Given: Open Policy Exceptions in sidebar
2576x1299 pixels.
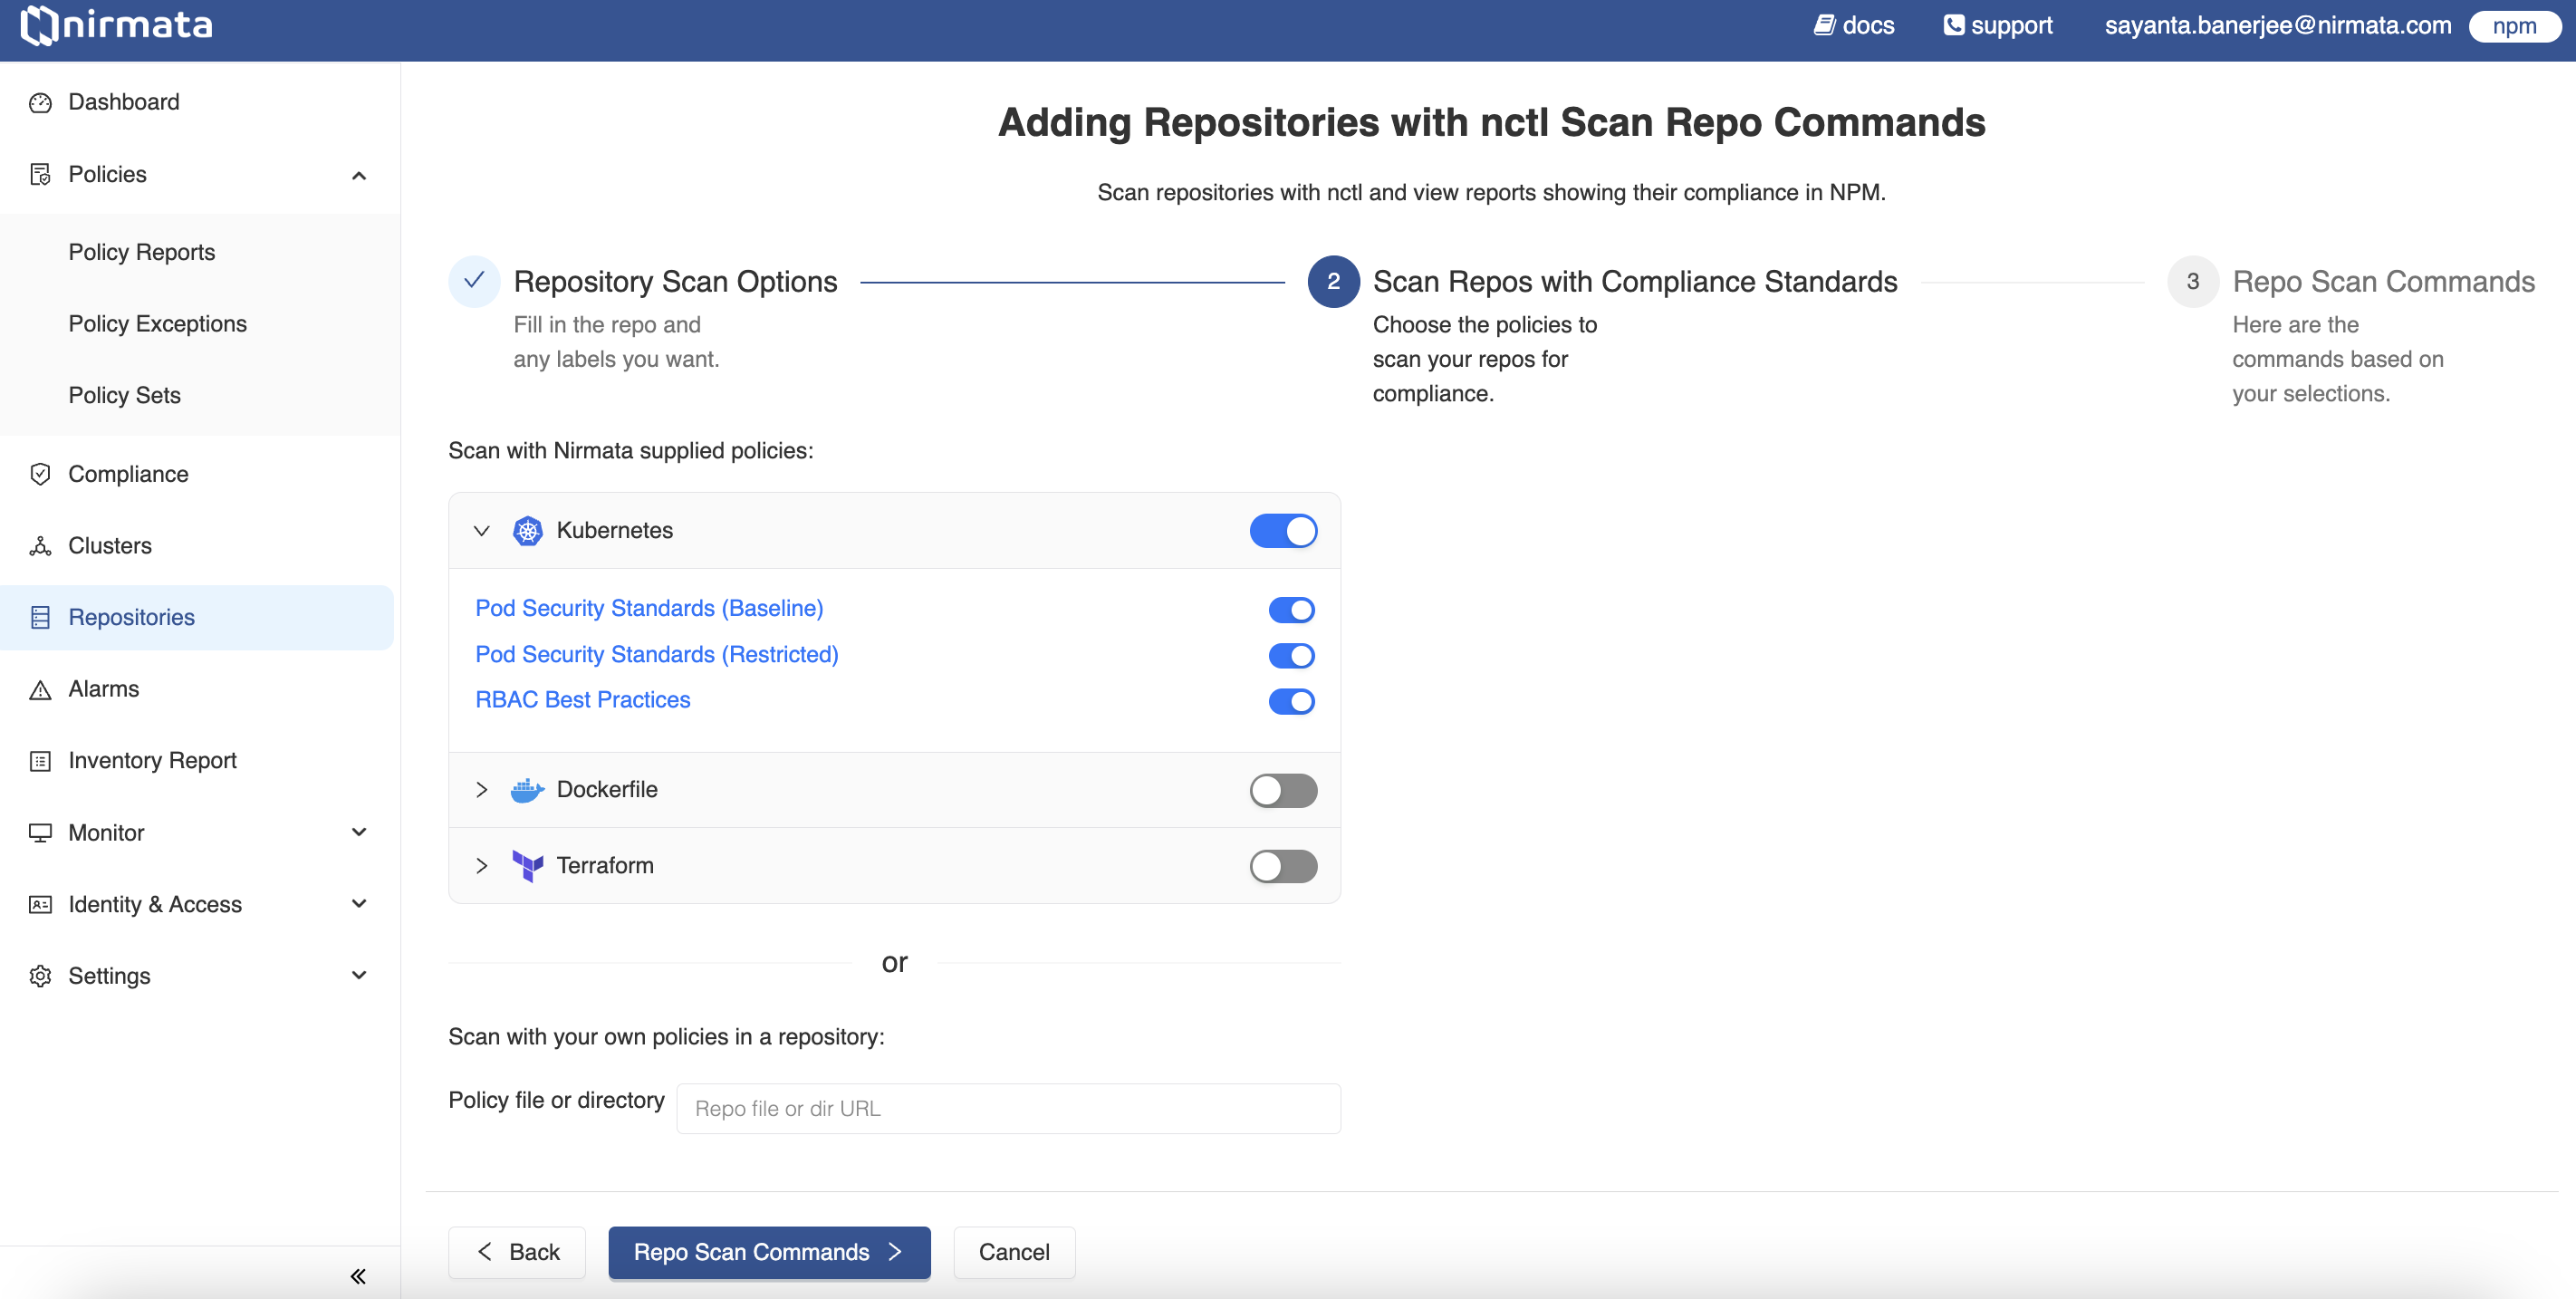Looking at the screenshot, I should 157,324.
